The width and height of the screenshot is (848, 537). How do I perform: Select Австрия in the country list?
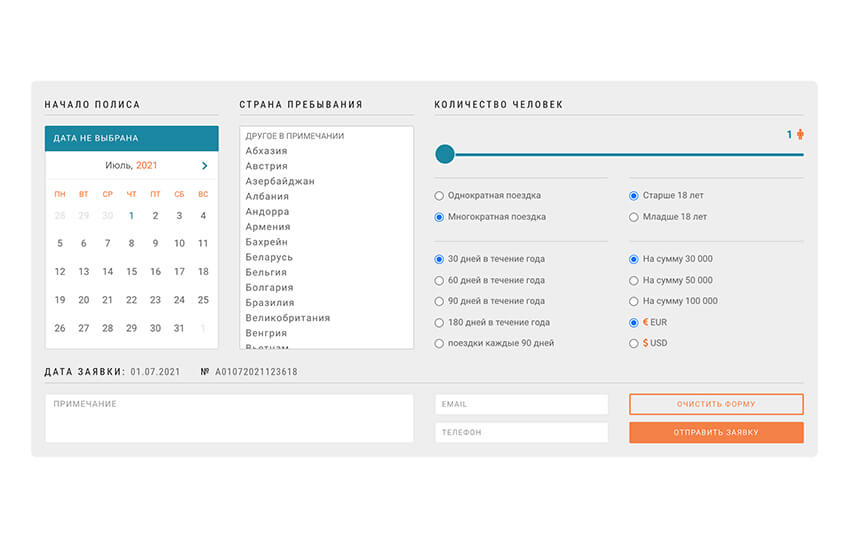266,166
